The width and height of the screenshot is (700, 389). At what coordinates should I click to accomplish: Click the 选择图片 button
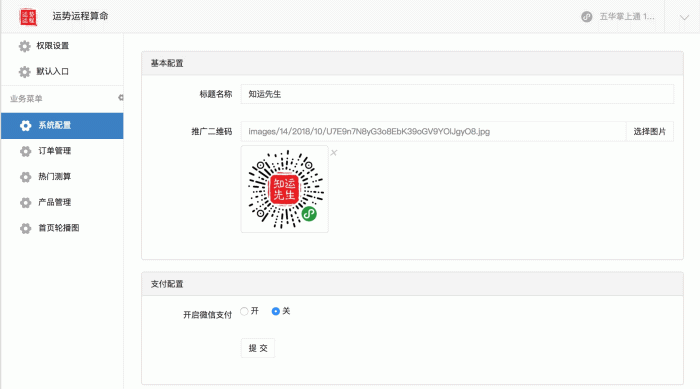click(650, 131)
